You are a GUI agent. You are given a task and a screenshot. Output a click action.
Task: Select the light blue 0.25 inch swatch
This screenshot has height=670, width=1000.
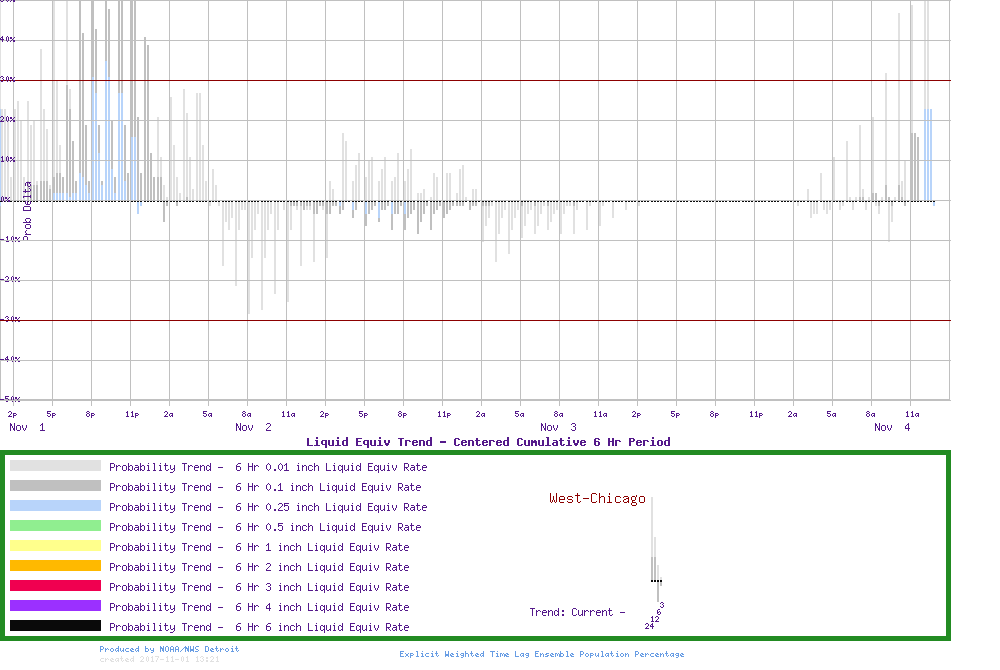(55, 506)
